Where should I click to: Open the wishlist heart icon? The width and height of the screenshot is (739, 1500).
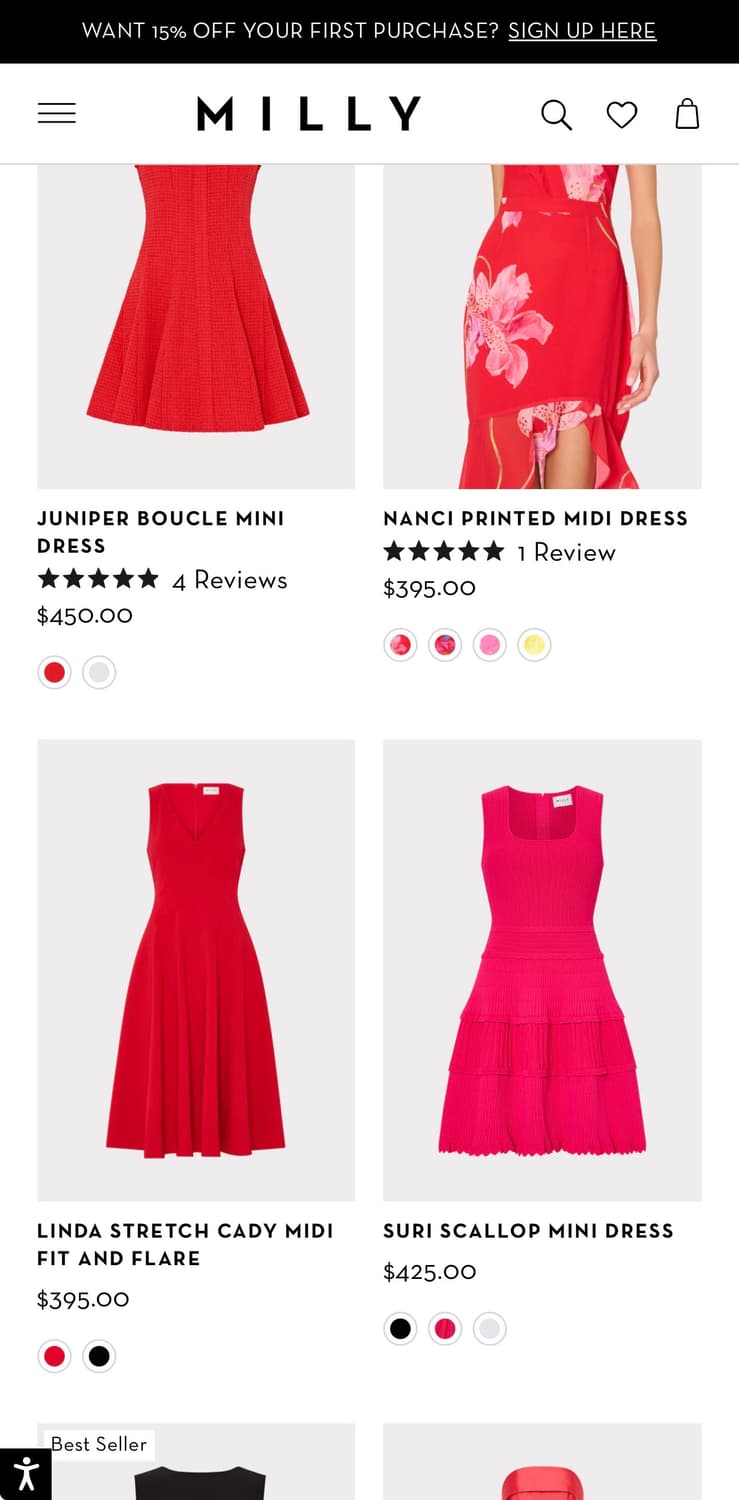pos(622,115)
